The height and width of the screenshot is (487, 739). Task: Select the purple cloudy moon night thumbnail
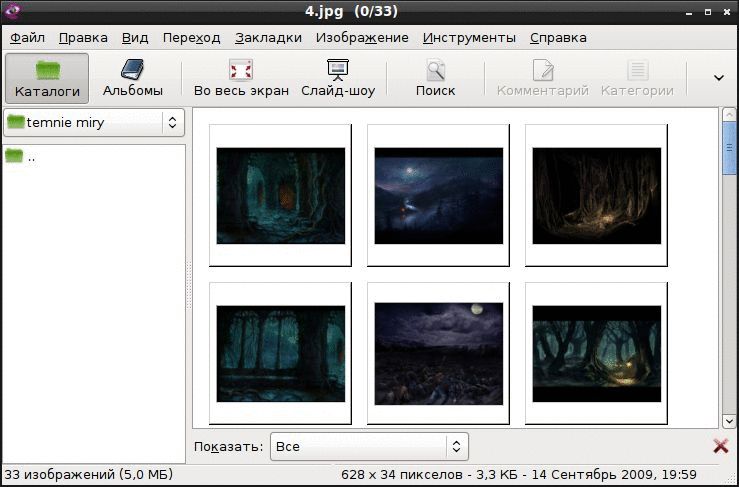pos(438,353)
